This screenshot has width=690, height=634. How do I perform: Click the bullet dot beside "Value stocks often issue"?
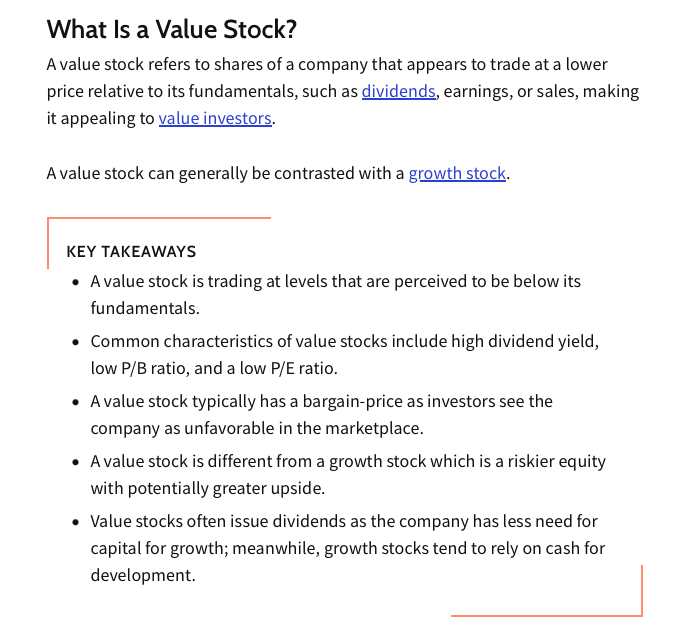tap(76, 522)
